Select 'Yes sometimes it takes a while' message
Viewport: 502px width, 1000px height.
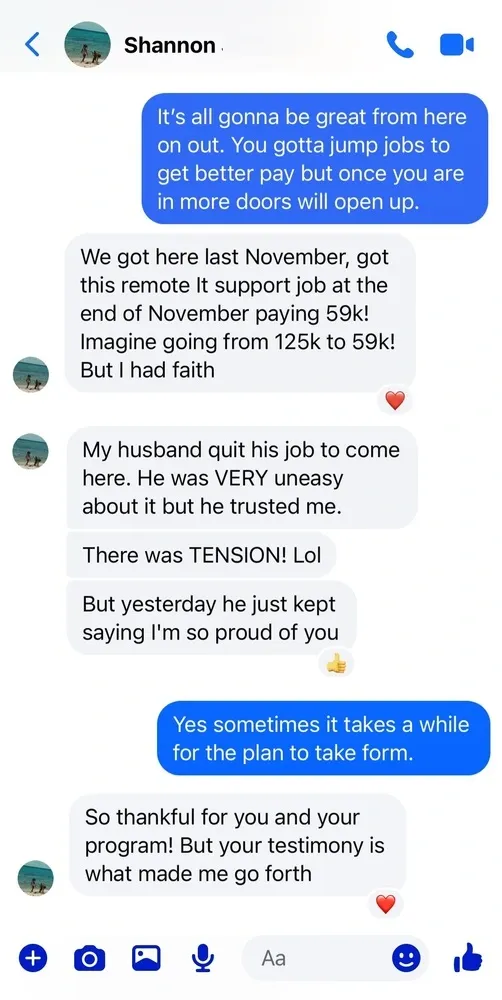(x=324, y=739)
